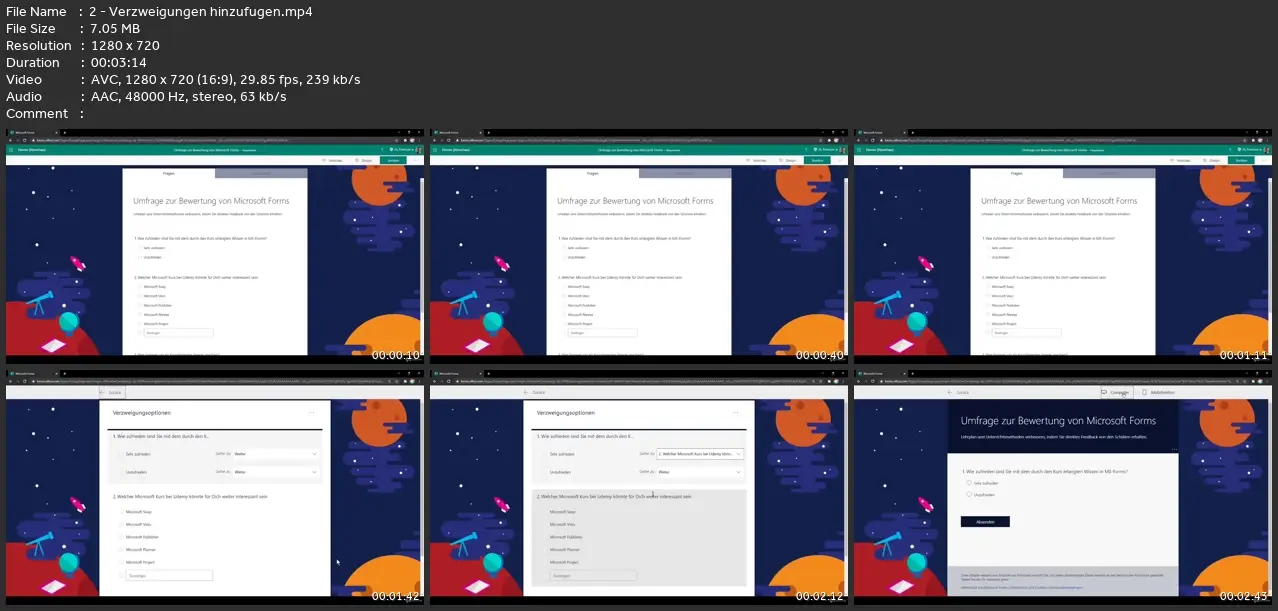
Task: Check Microsoft Visio in 00:00:10 frame
Action: (140, 296)
